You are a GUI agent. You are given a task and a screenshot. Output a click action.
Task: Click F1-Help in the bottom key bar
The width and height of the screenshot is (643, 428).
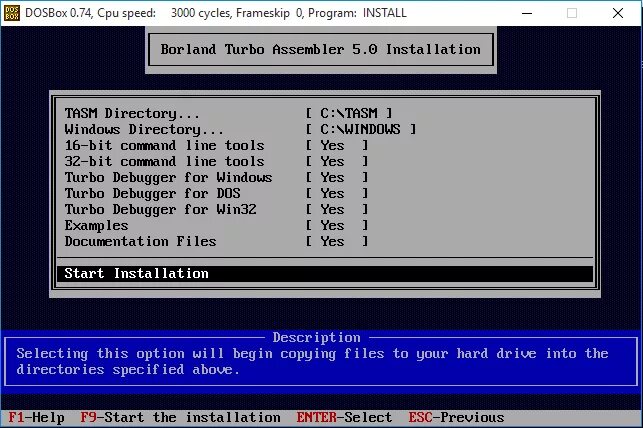tap(36, 418)
